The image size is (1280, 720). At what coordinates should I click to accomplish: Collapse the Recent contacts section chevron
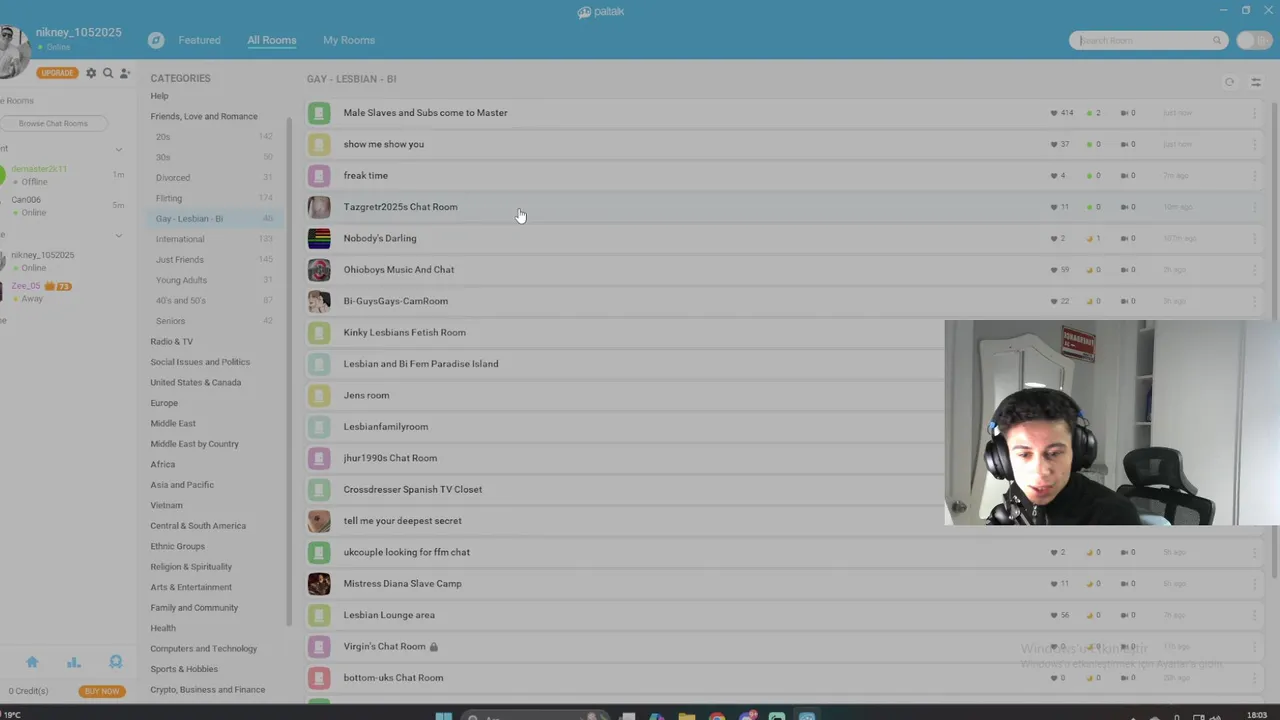pos(118,150)
